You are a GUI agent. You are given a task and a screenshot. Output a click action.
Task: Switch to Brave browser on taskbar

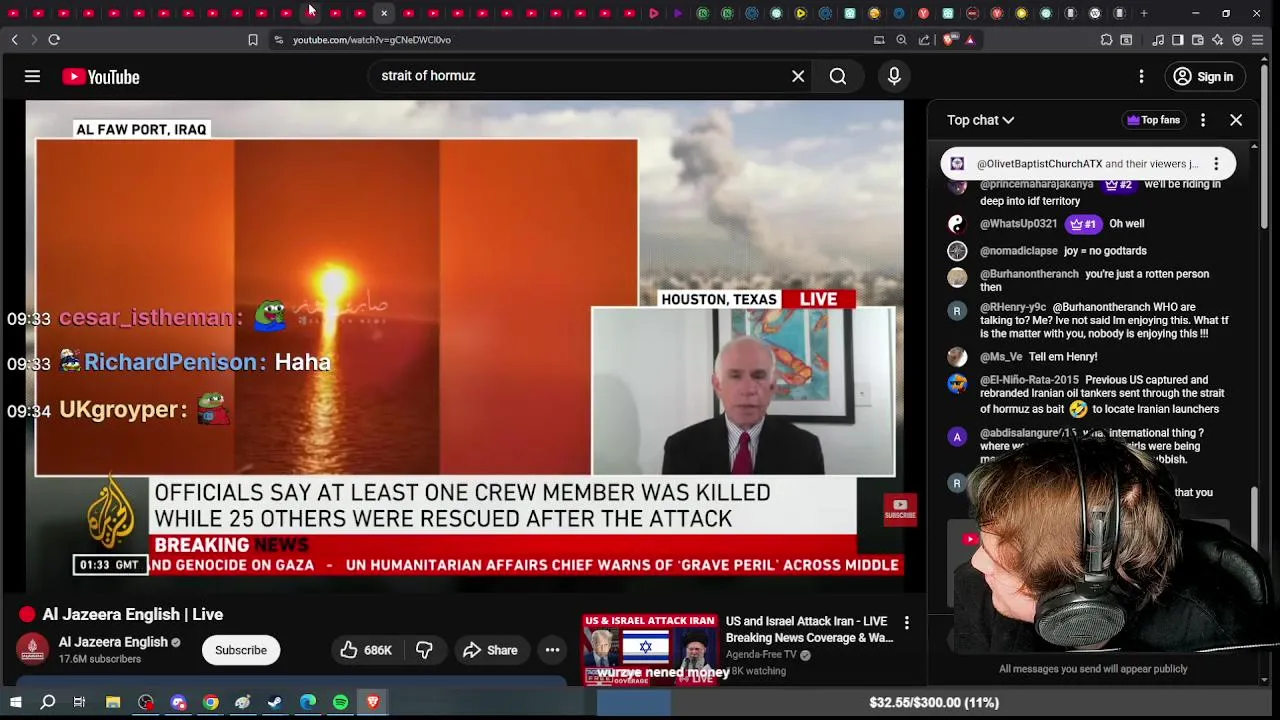(x=372, y=703)
